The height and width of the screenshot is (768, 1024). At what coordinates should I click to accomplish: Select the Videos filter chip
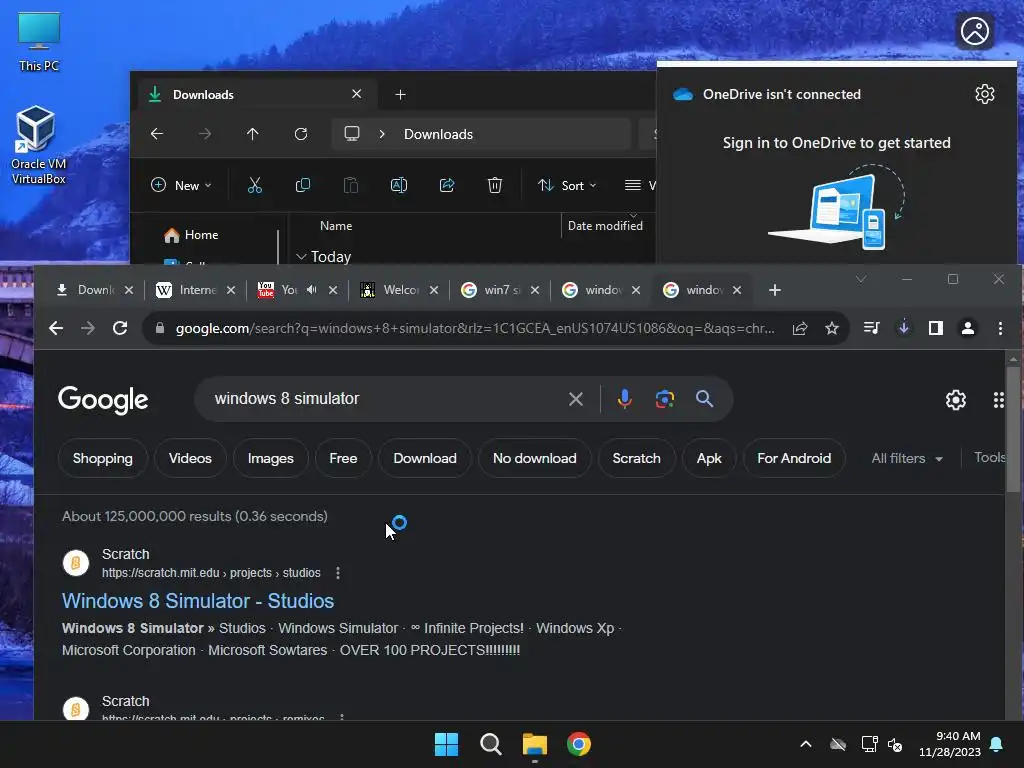190,458
